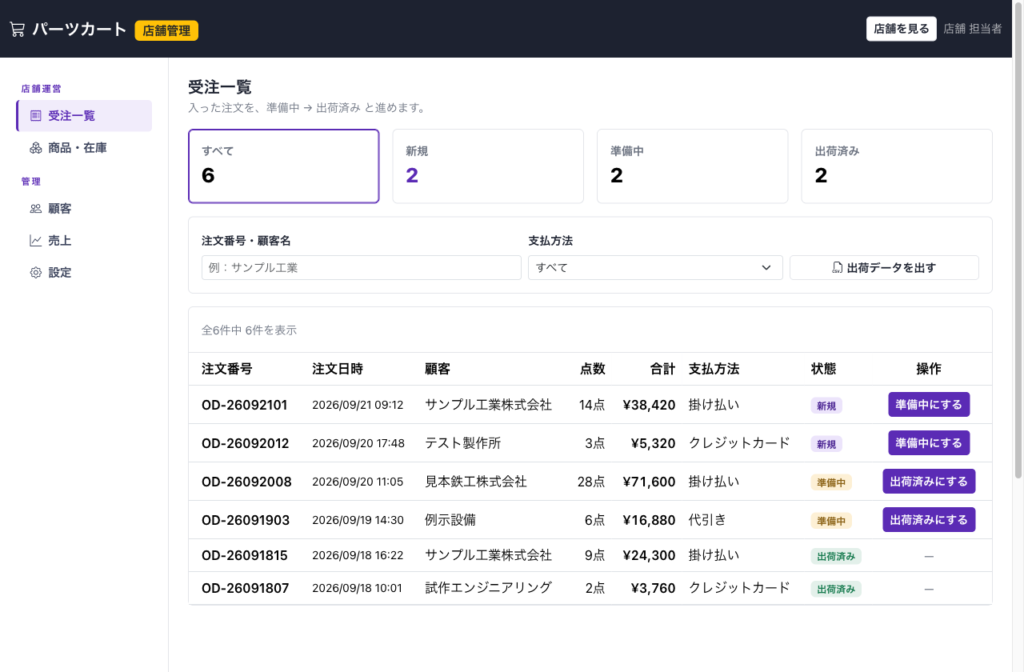Click the 設定 gear icon

pyautogui.click(x=35, y=272)
